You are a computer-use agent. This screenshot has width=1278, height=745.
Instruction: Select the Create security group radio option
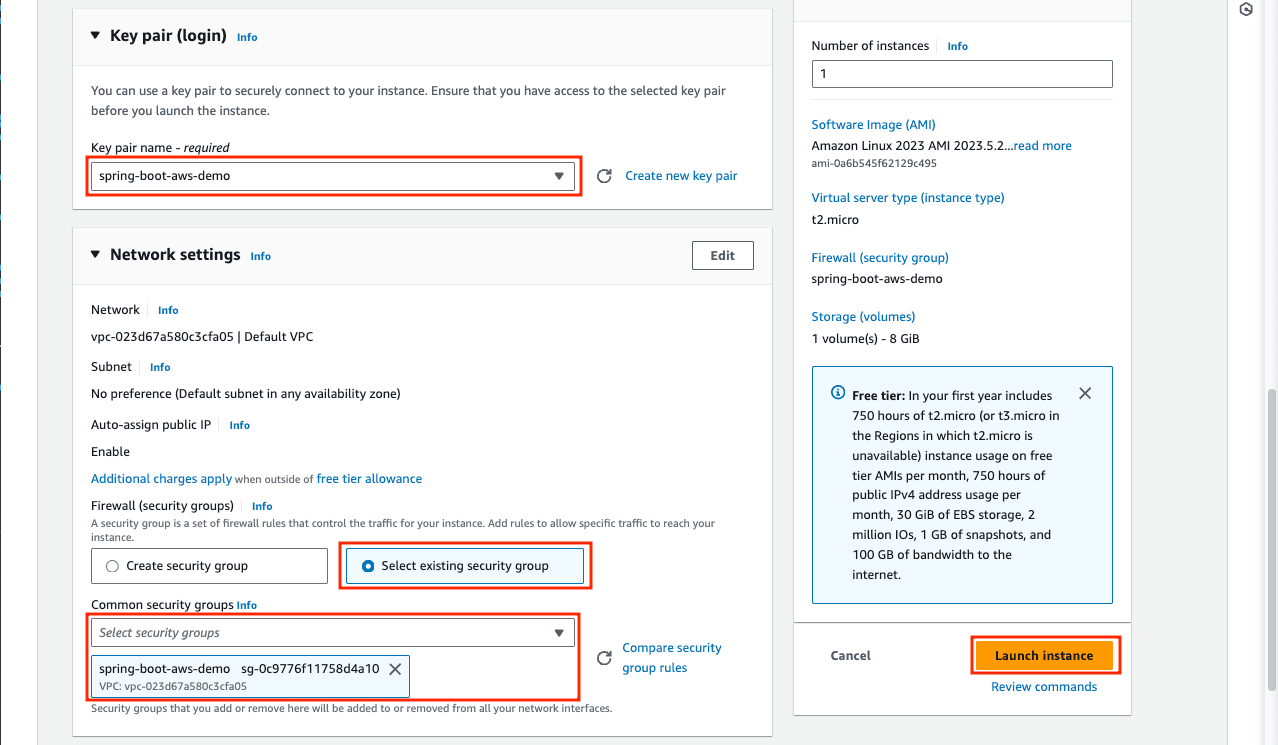(x=112, y=566)
